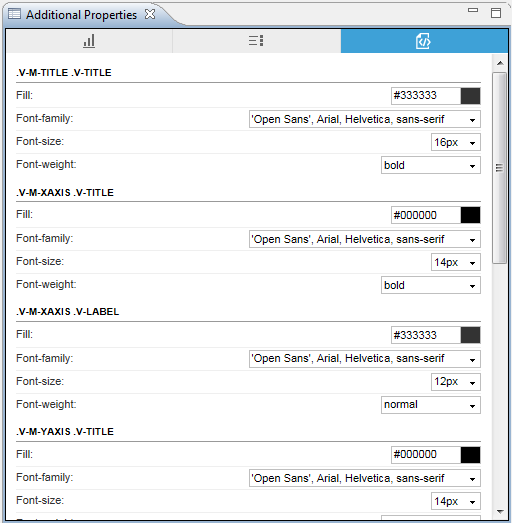Image resolution: width=512 pixels, height=523 pixels.
Task: Click the scroll-down arrow in the panel
Action: [500, 511]
